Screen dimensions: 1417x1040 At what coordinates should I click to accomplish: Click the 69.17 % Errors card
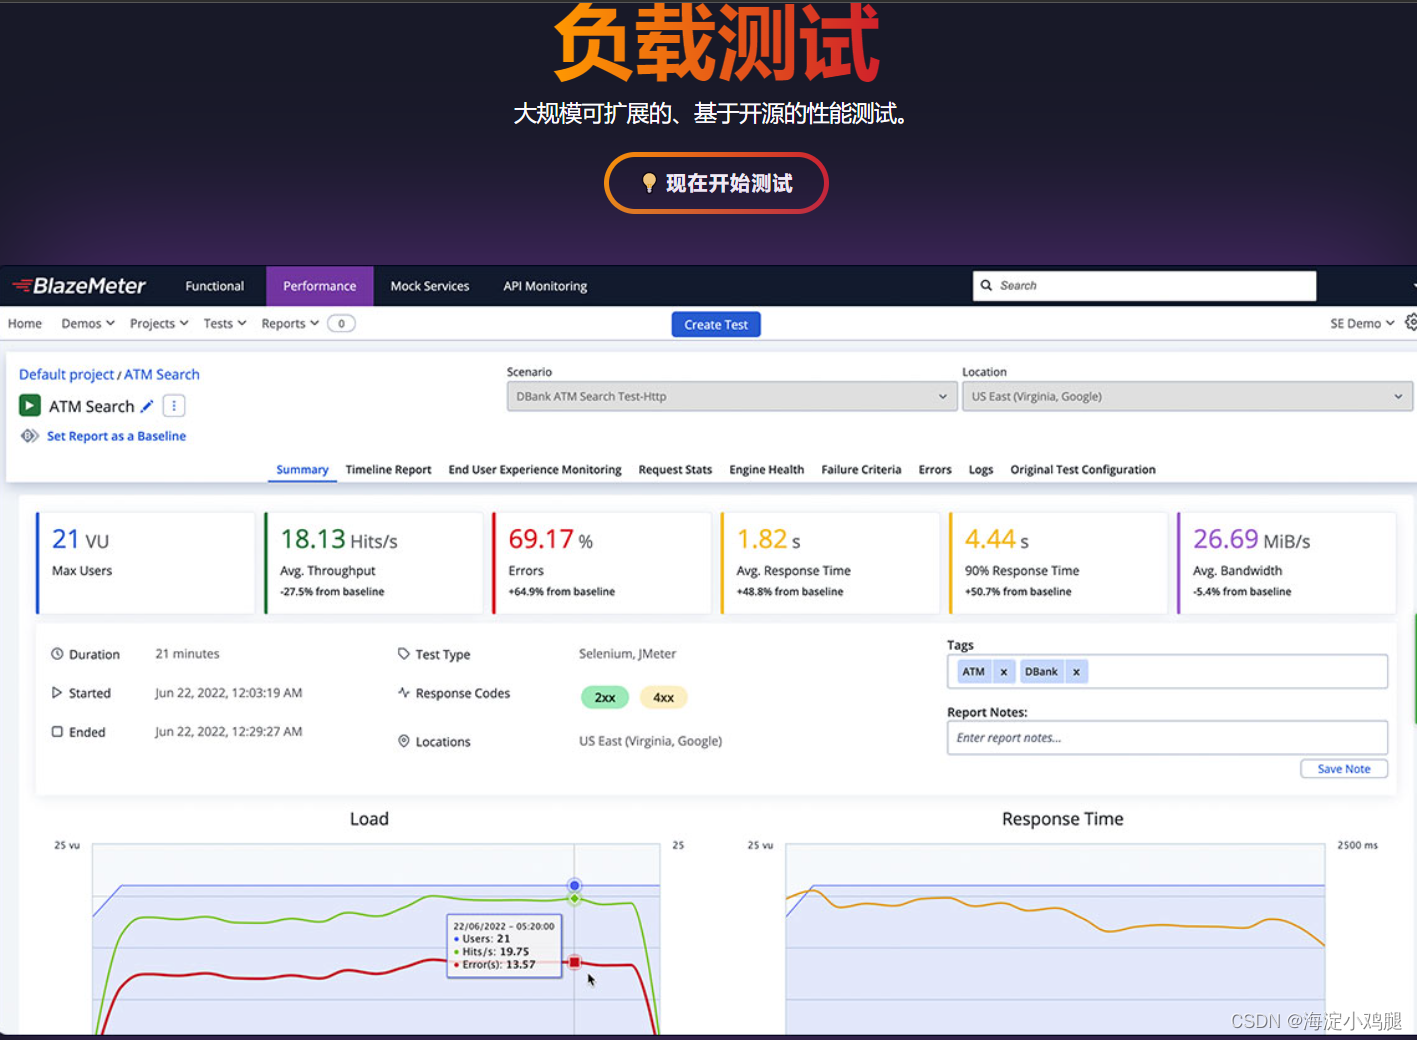pos(601,563)
